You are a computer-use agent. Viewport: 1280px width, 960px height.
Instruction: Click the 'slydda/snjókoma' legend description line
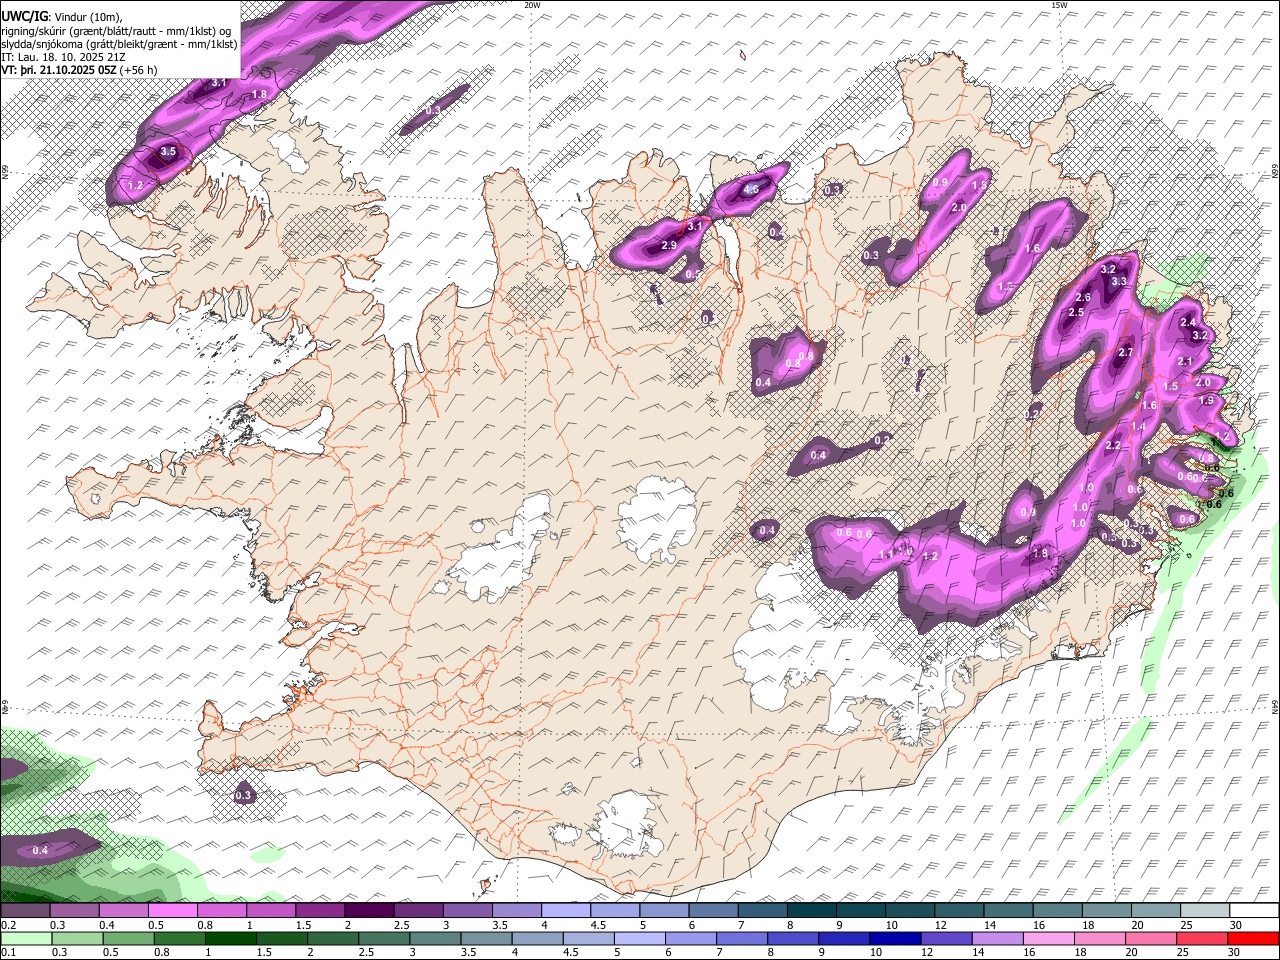[119, 44]
